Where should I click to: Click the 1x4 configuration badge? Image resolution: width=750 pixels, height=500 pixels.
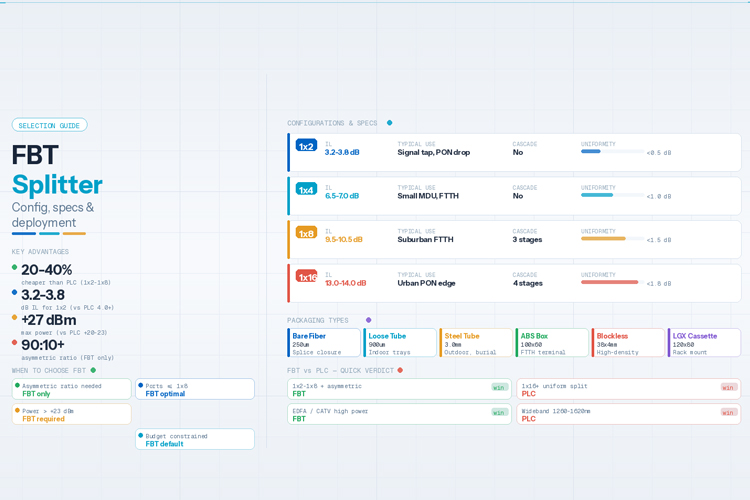(306, 189)
